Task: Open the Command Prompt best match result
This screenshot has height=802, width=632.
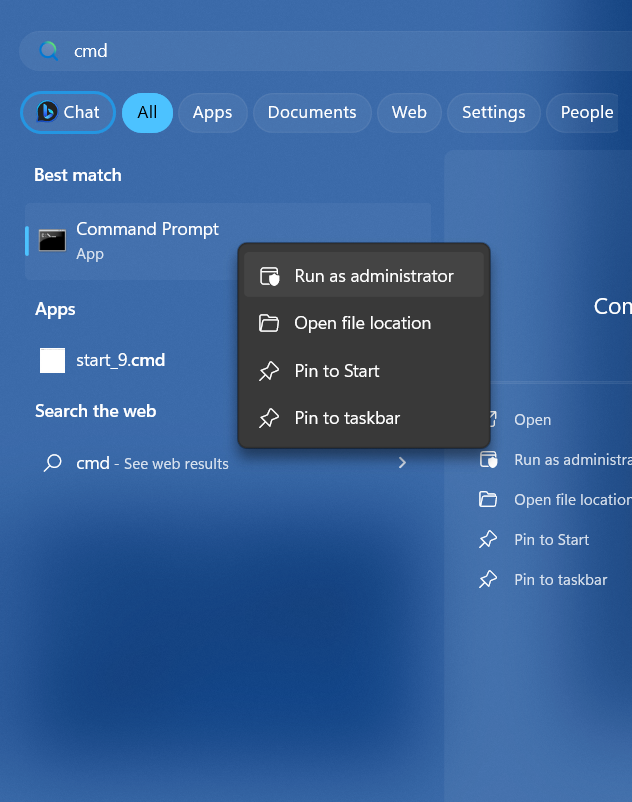Action: click(x=228, y=241)
